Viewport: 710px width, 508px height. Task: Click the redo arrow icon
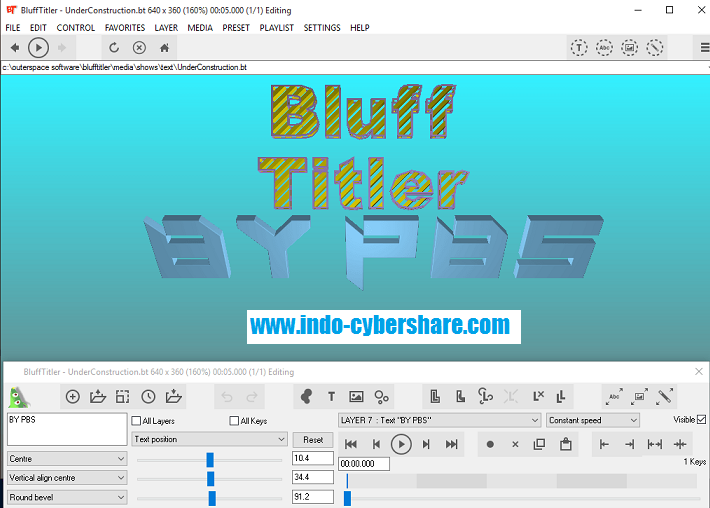click(252, 397)
